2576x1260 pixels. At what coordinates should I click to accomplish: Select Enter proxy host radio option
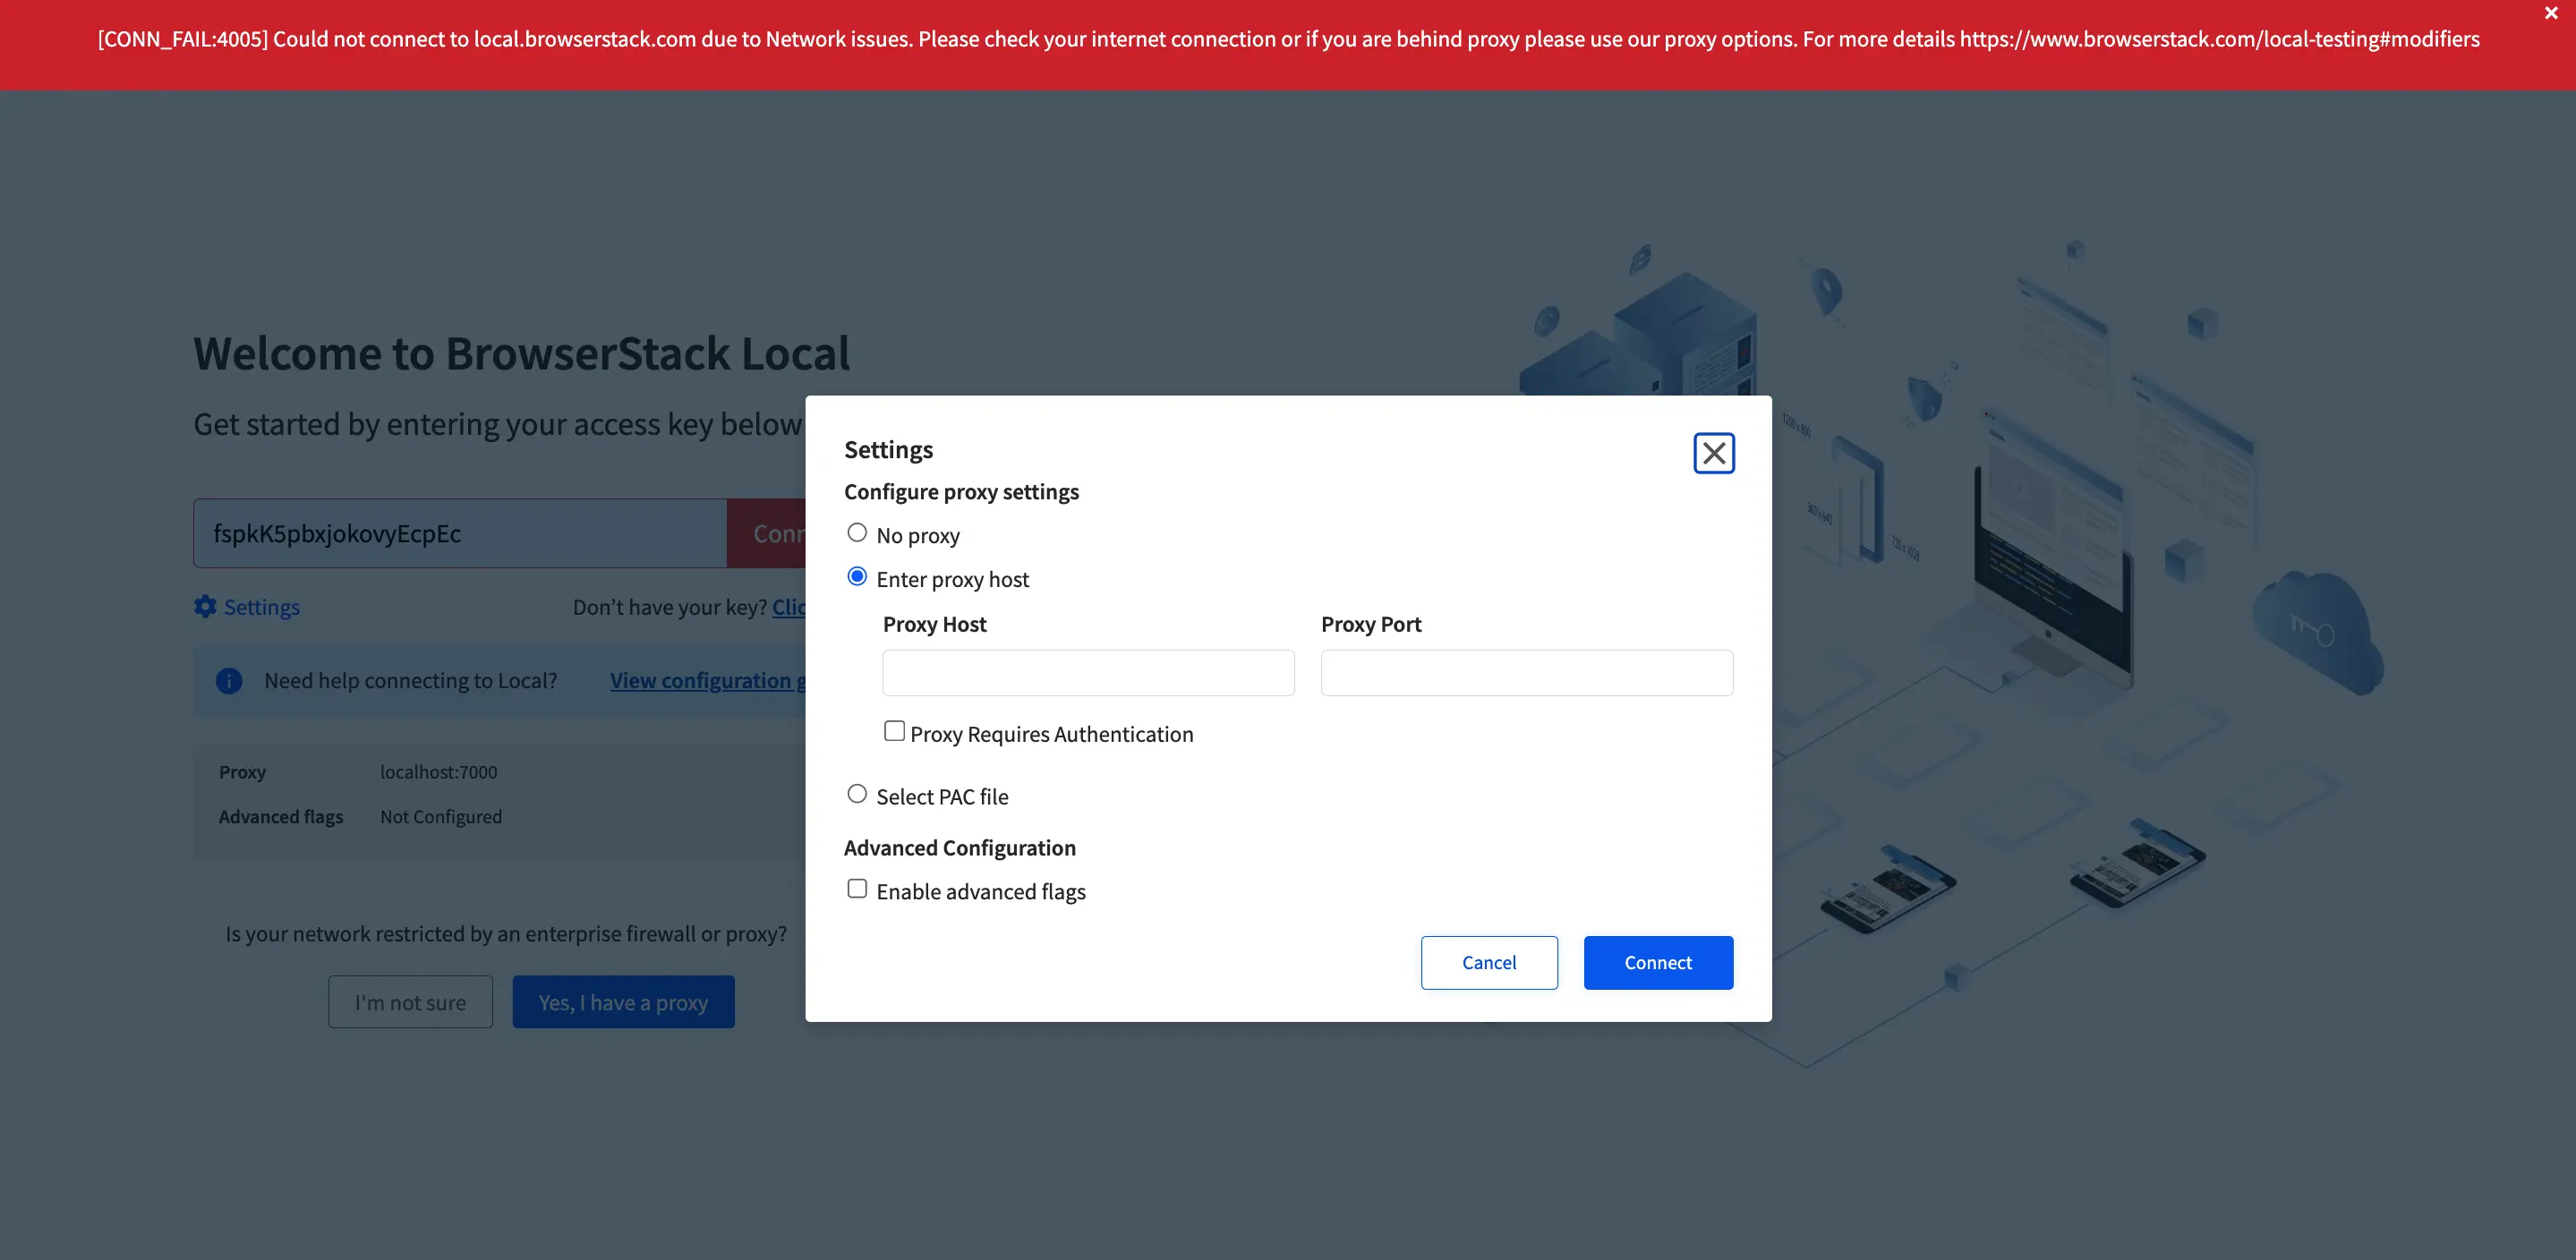pos(857,577)
